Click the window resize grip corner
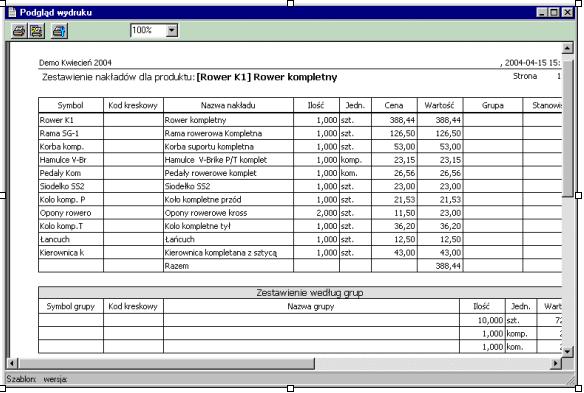This screenshot has height=393, width=584. (571, 380)
